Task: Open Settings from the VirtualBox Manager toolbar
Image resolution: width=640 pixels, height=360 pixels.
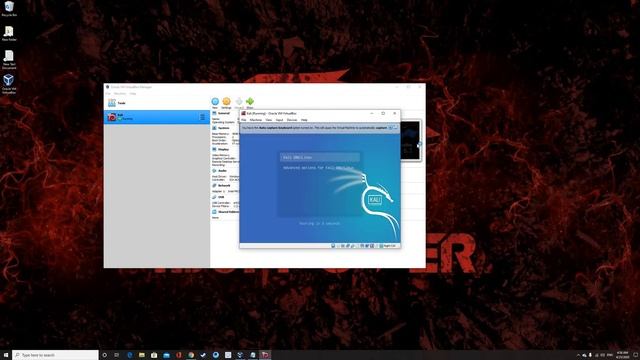Action: pyautogui.click(x=227, y=101)
